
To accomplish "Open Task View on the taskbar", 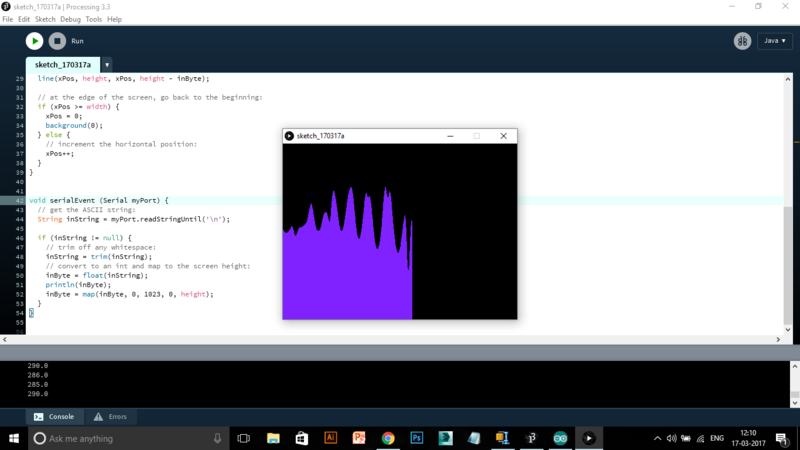I will tap(244, 438).
